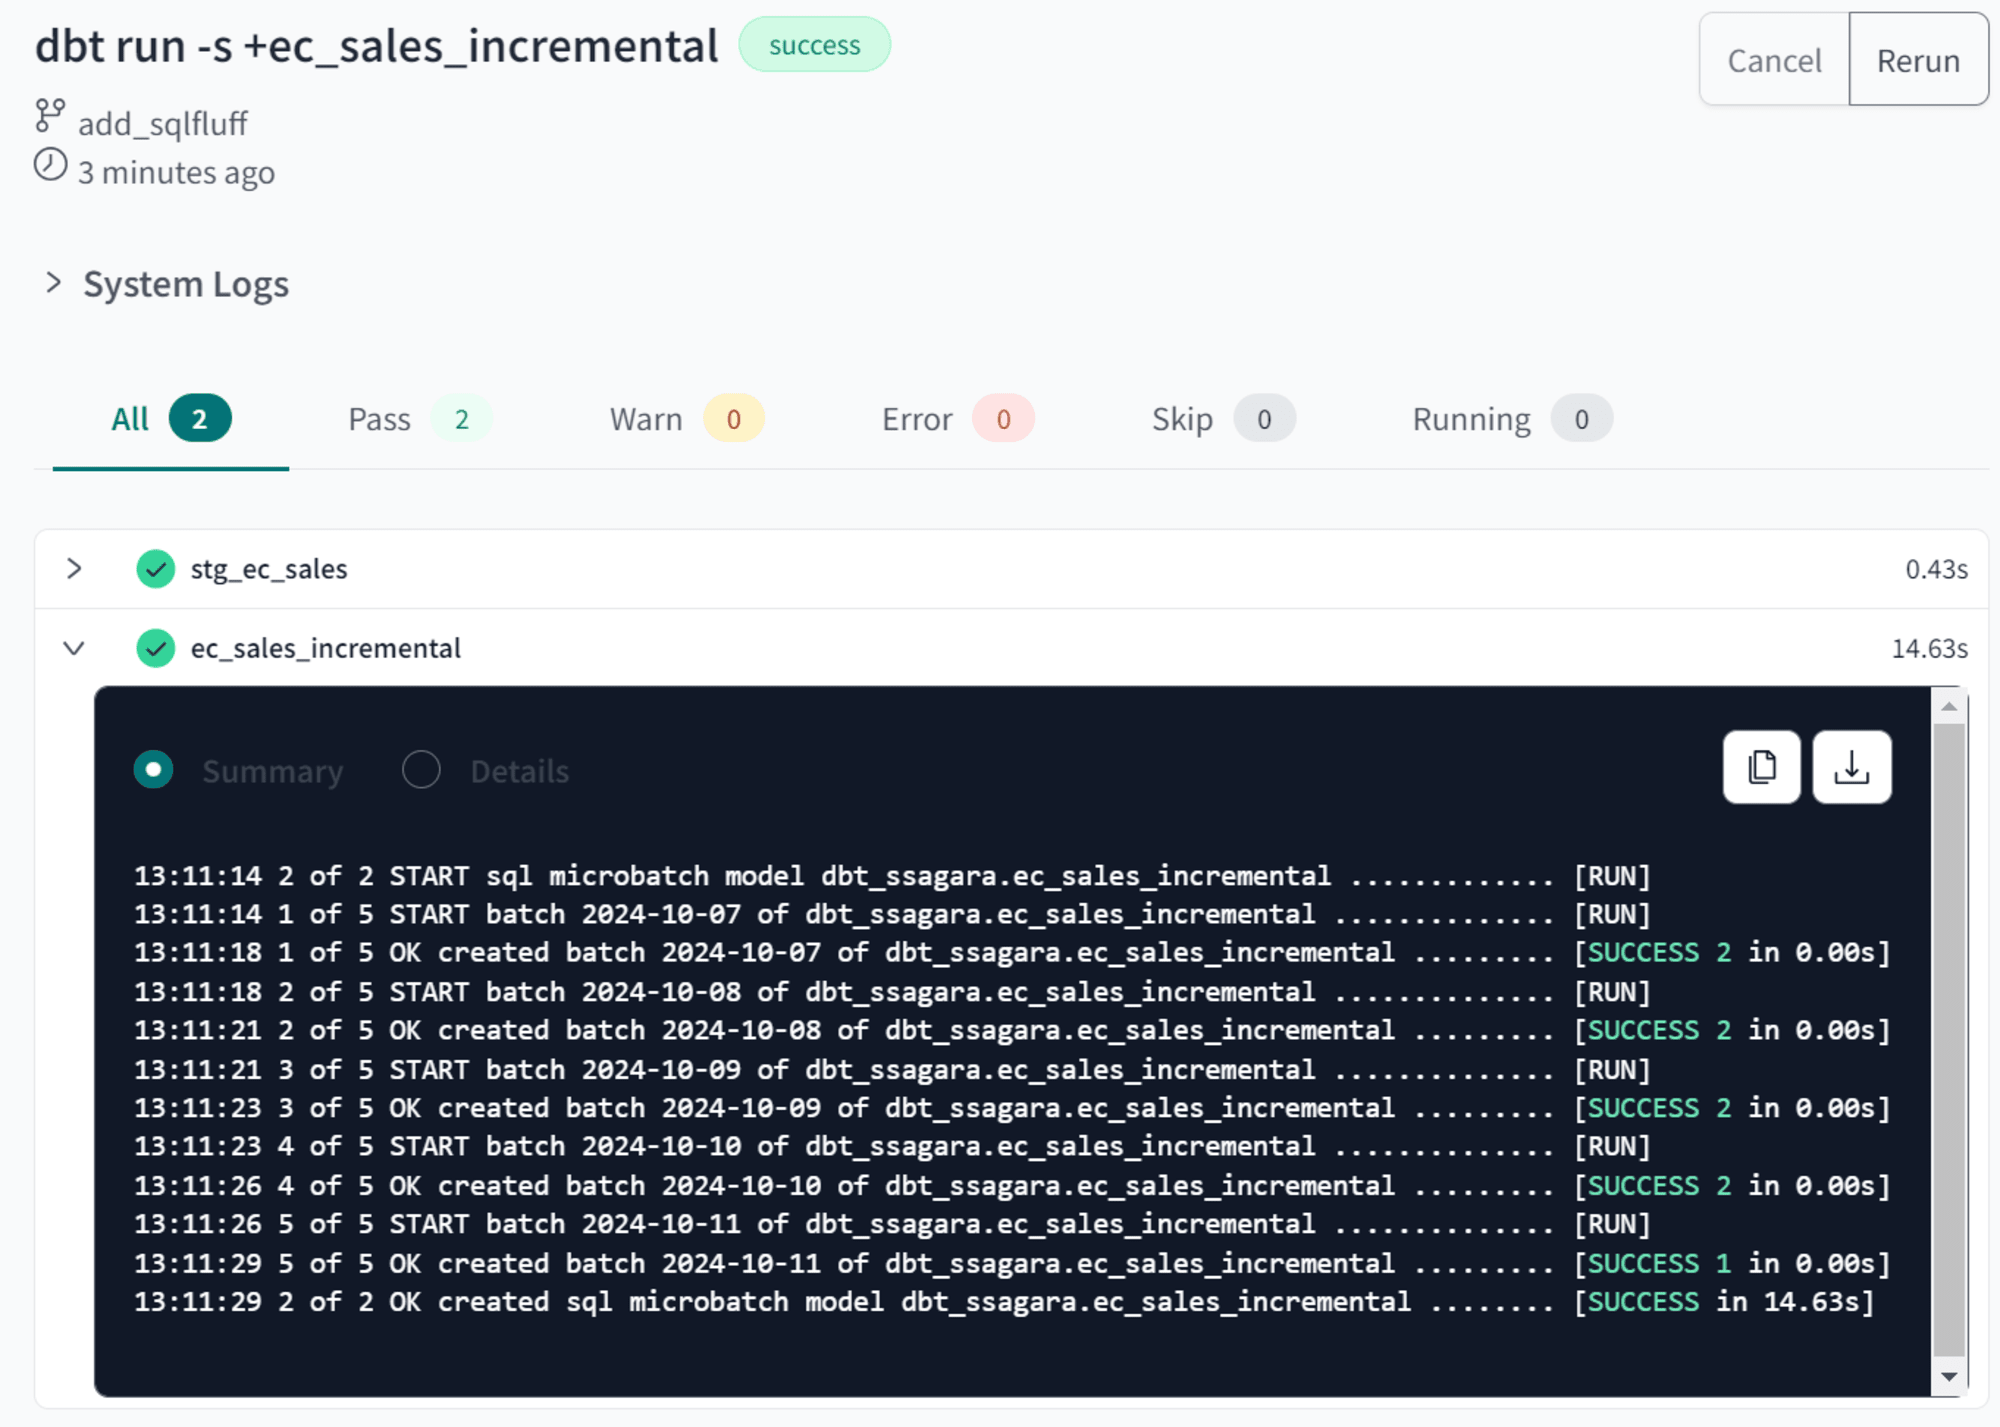Screen dimensions: 2000x1427
Task: Select the Details radio option
Action: click(x=421, y=770)
